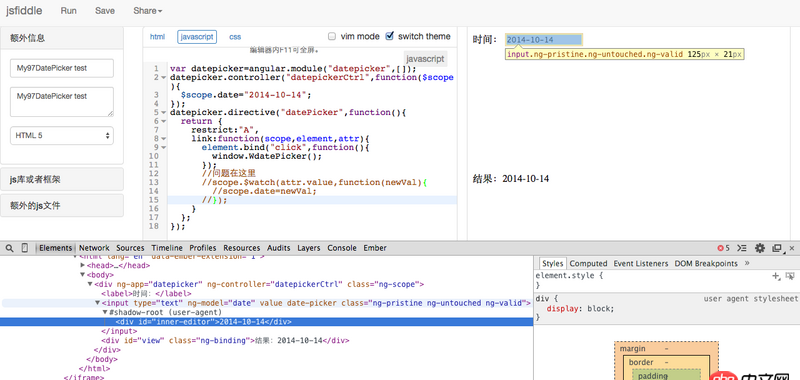Enable the vim mode checkbox
The width and height of the screenshot is (800, 380).
click(x=332, y=36)
